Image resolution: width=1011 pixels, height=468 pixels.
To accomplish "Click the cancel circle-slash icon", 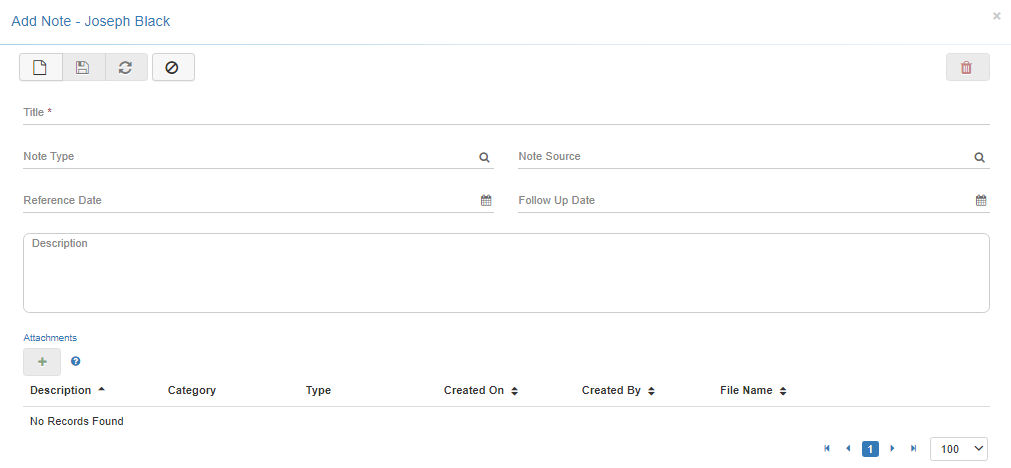I will tap(172, 67).
